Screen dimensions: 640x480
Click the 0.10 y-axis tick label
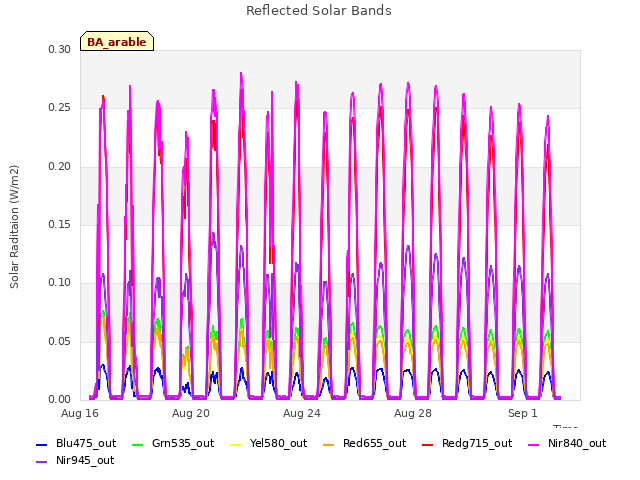59,282
